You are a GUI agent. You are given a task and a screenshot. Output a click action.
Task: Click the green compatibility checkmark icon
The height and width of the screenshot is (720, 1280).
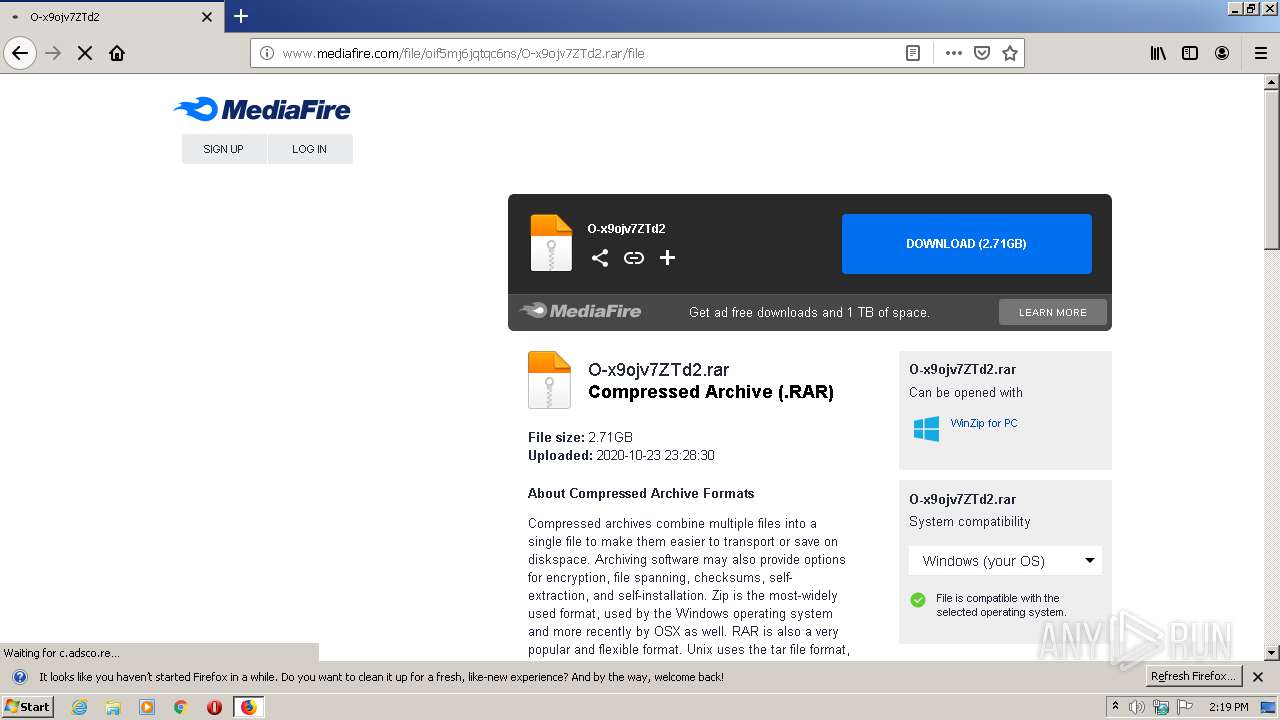coord(918,600)
